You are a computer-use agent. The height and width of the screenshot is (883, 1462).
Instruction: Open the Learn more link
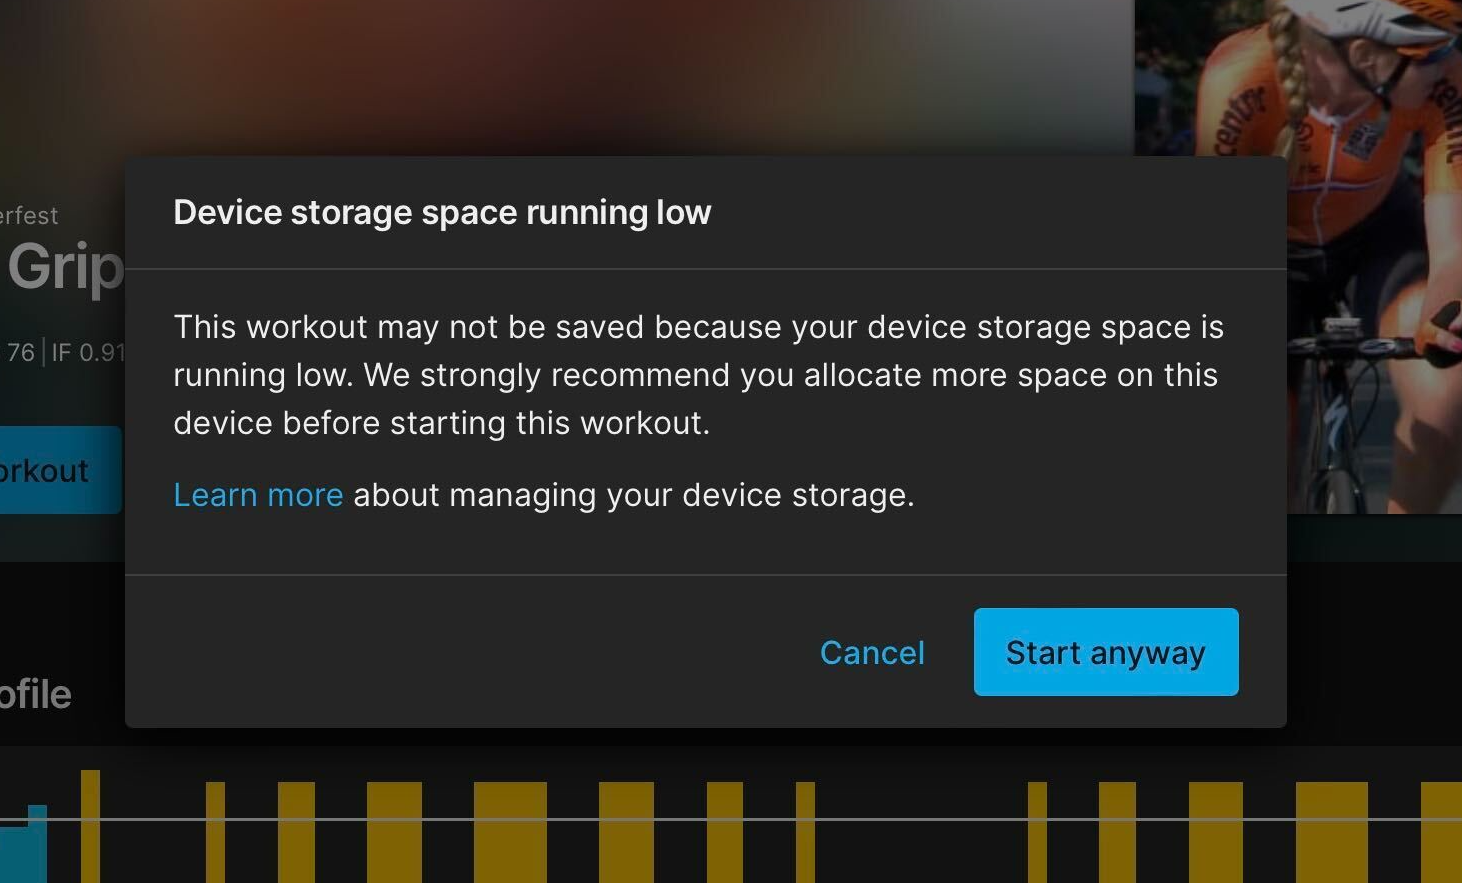point(258,495)
